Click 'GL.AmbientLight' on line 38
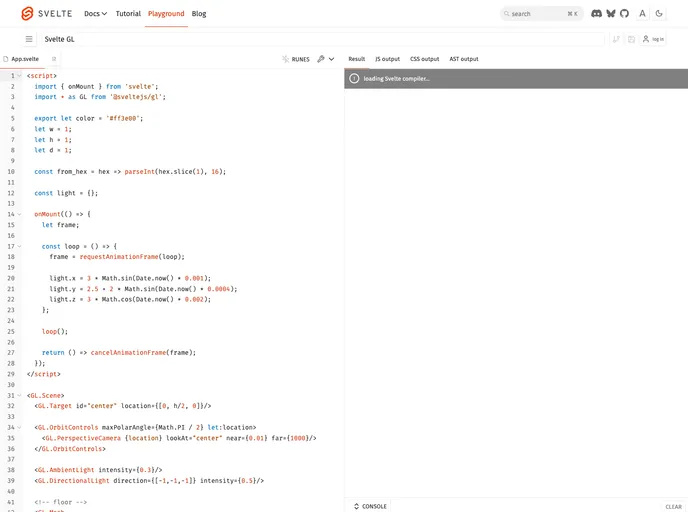This screenshot has width=688, height=512. [x=66, y=470]
